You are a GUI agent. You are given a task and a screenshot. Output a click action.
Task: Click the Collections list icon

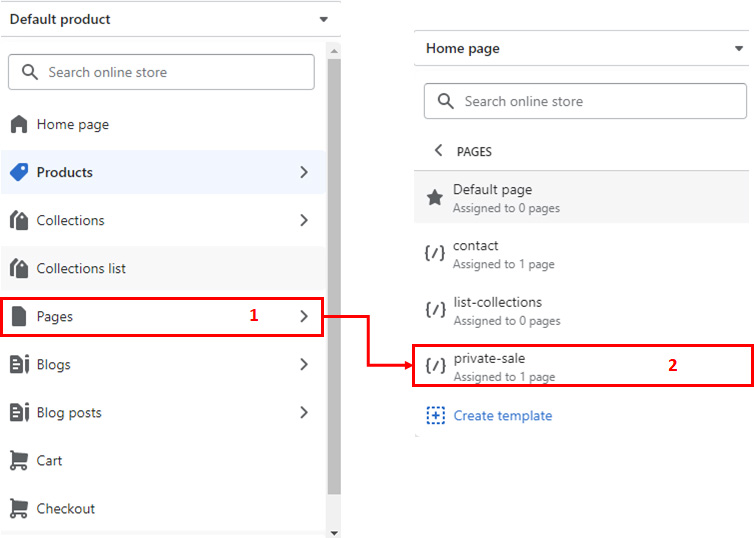[19, 268]
